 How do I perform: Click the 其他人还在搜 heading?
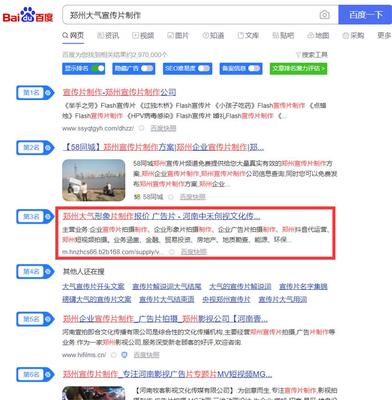(84, 272)
